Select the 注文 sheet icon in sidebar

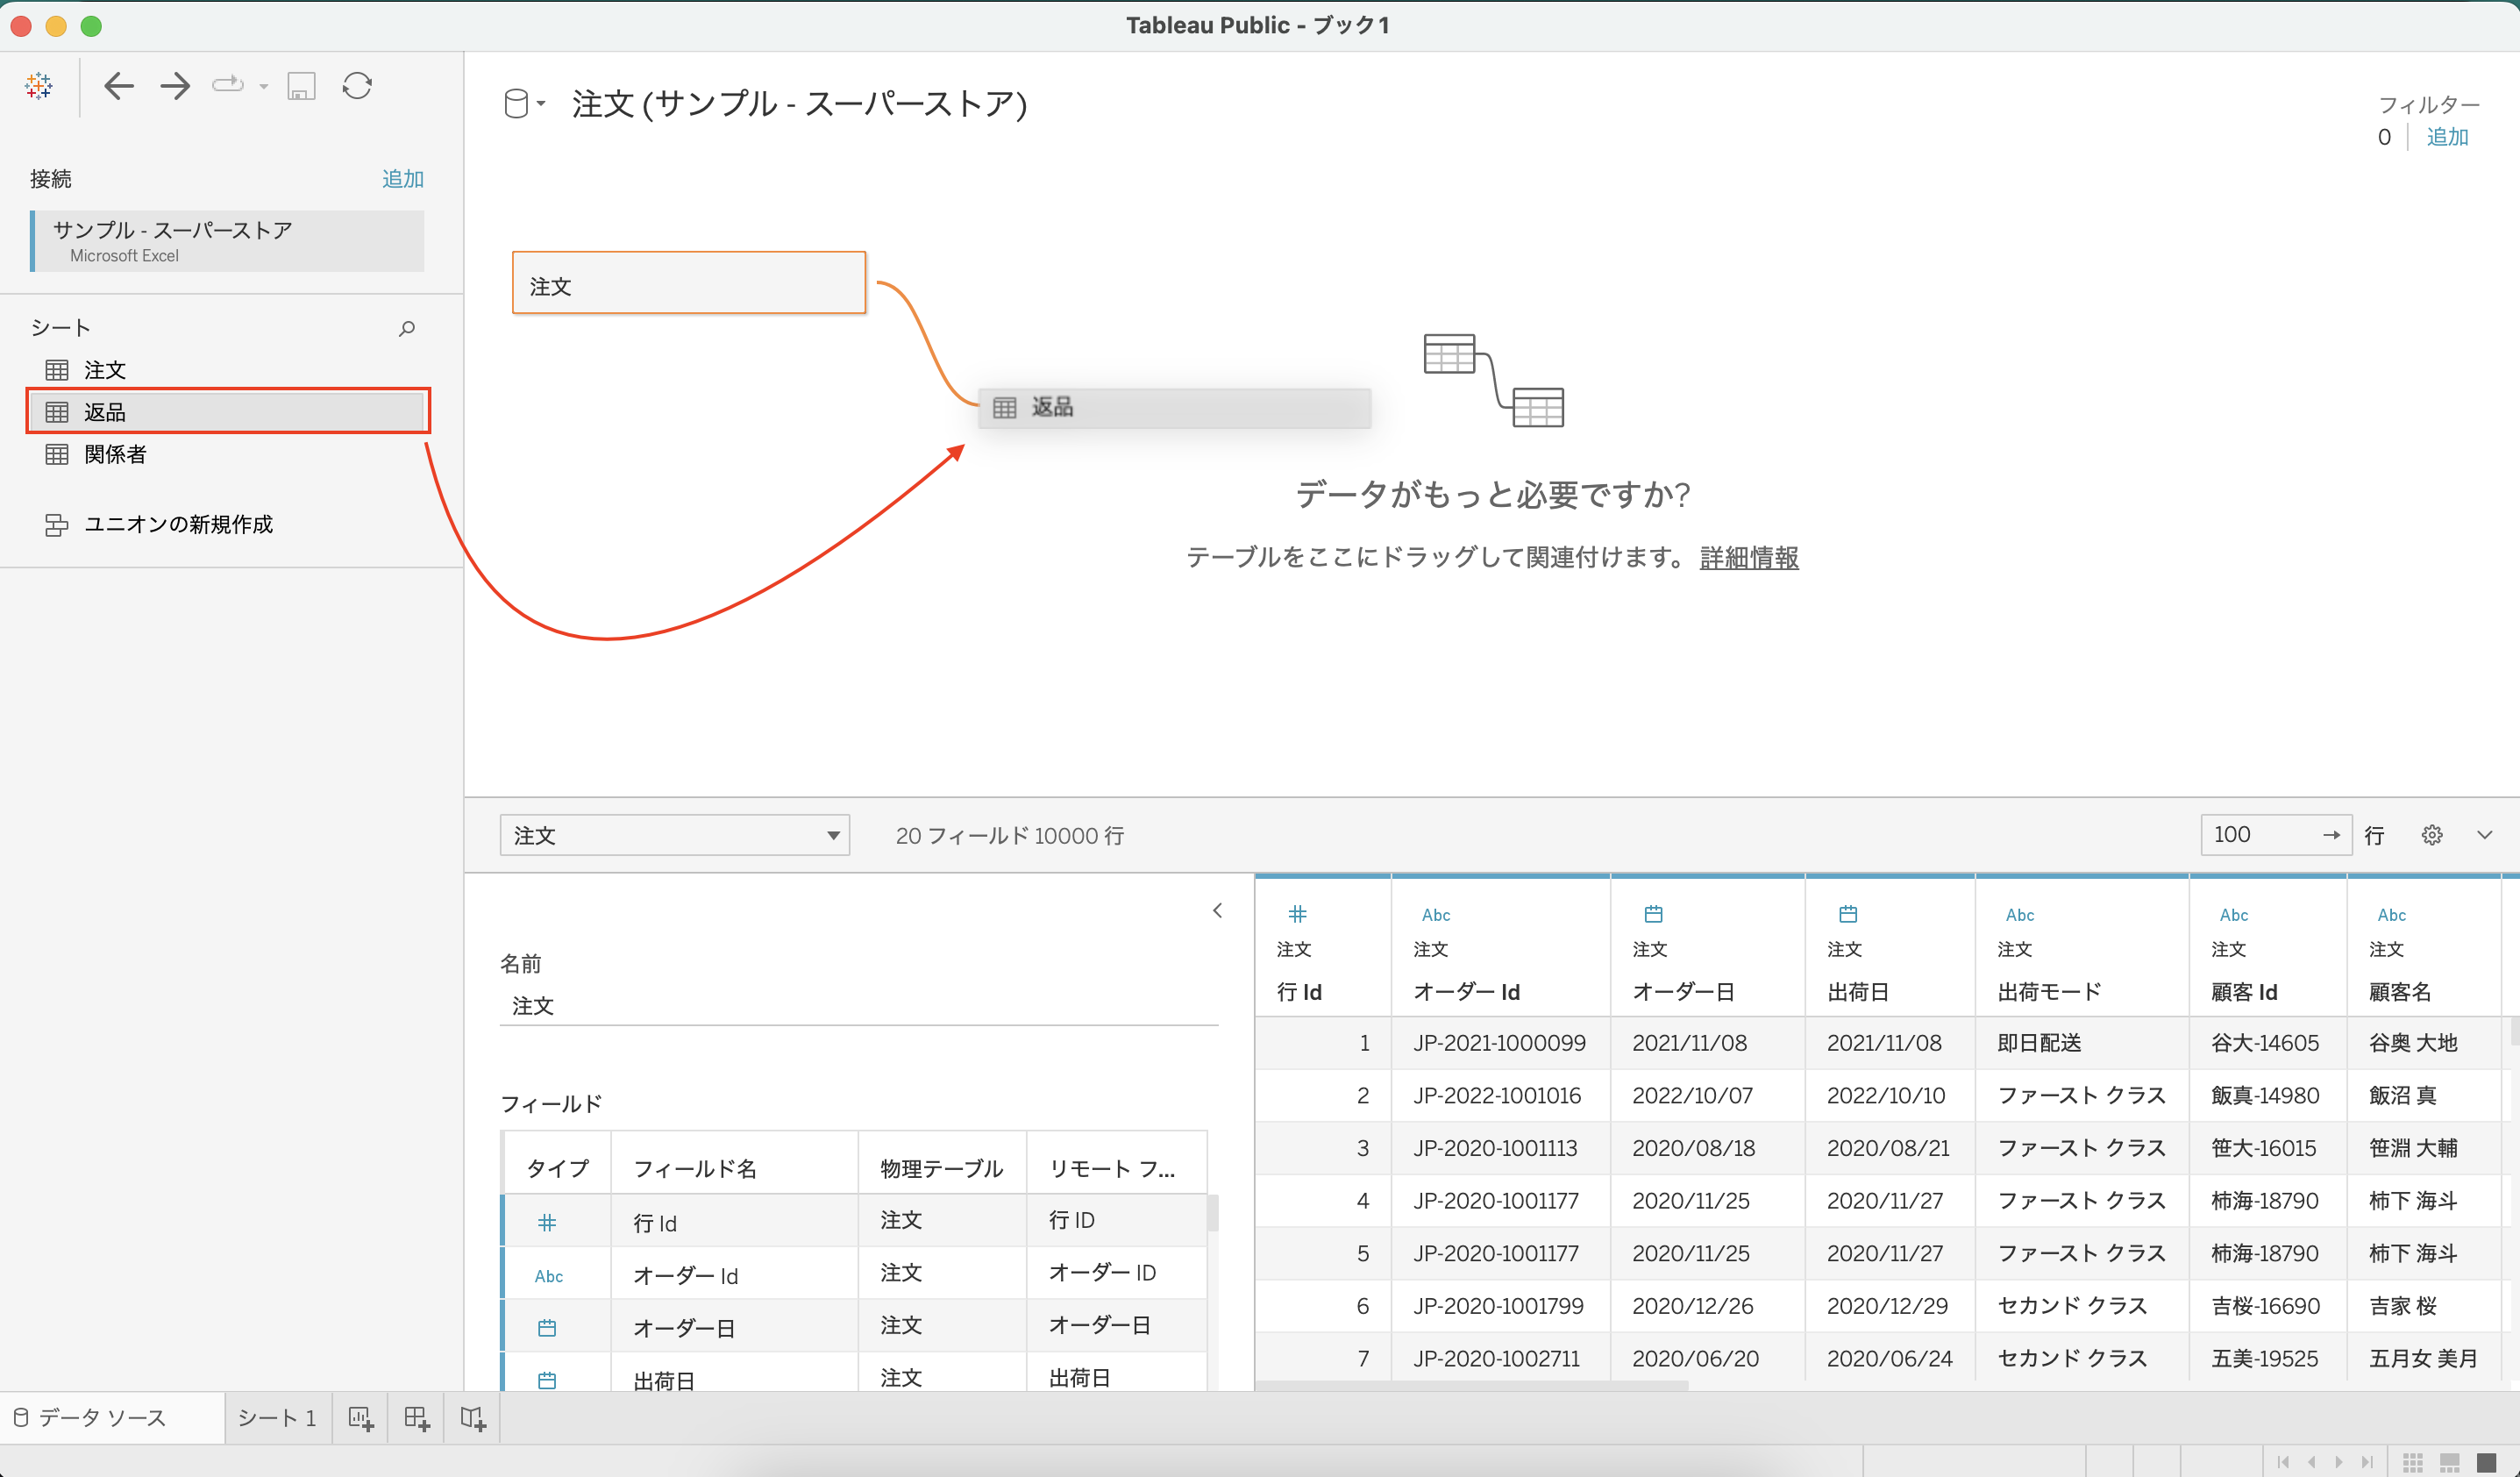click(57, 369)
